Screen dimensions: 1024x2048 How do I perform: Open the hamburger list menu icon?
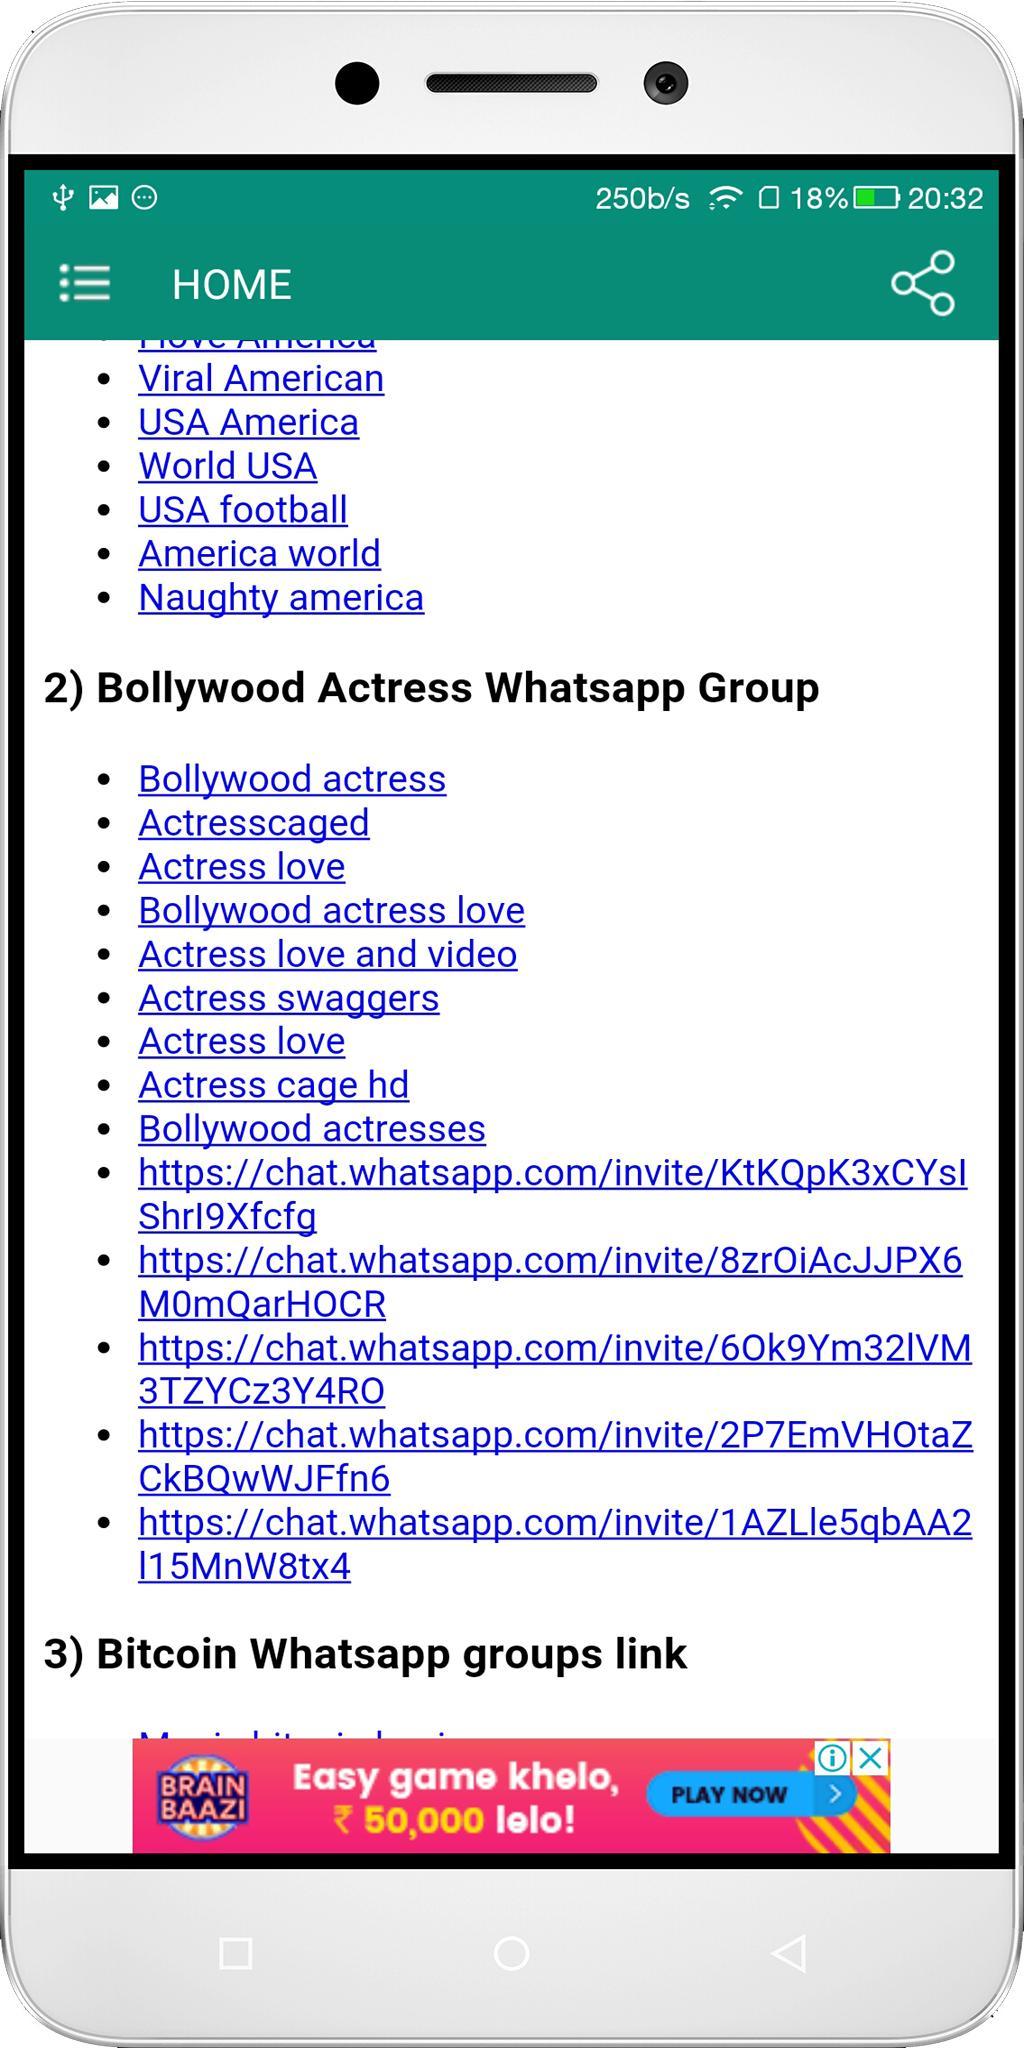point(85,284)
